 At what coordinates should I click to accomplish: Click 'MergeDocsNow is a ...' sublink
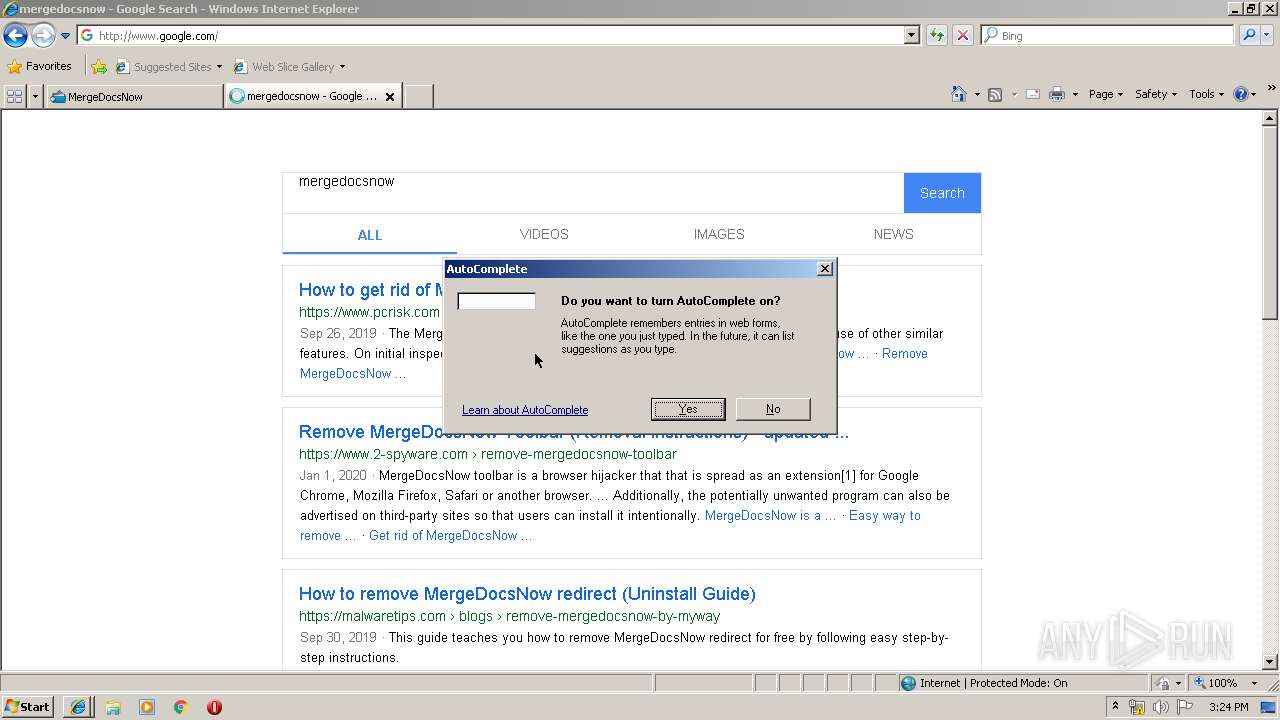[770, 516]
